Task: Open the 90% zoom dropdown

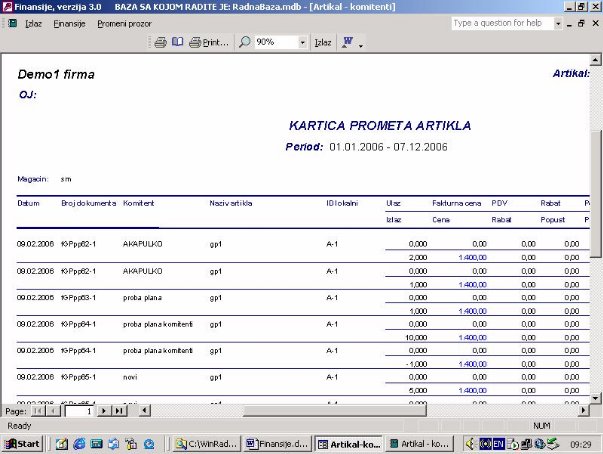Action: point(302,43)
